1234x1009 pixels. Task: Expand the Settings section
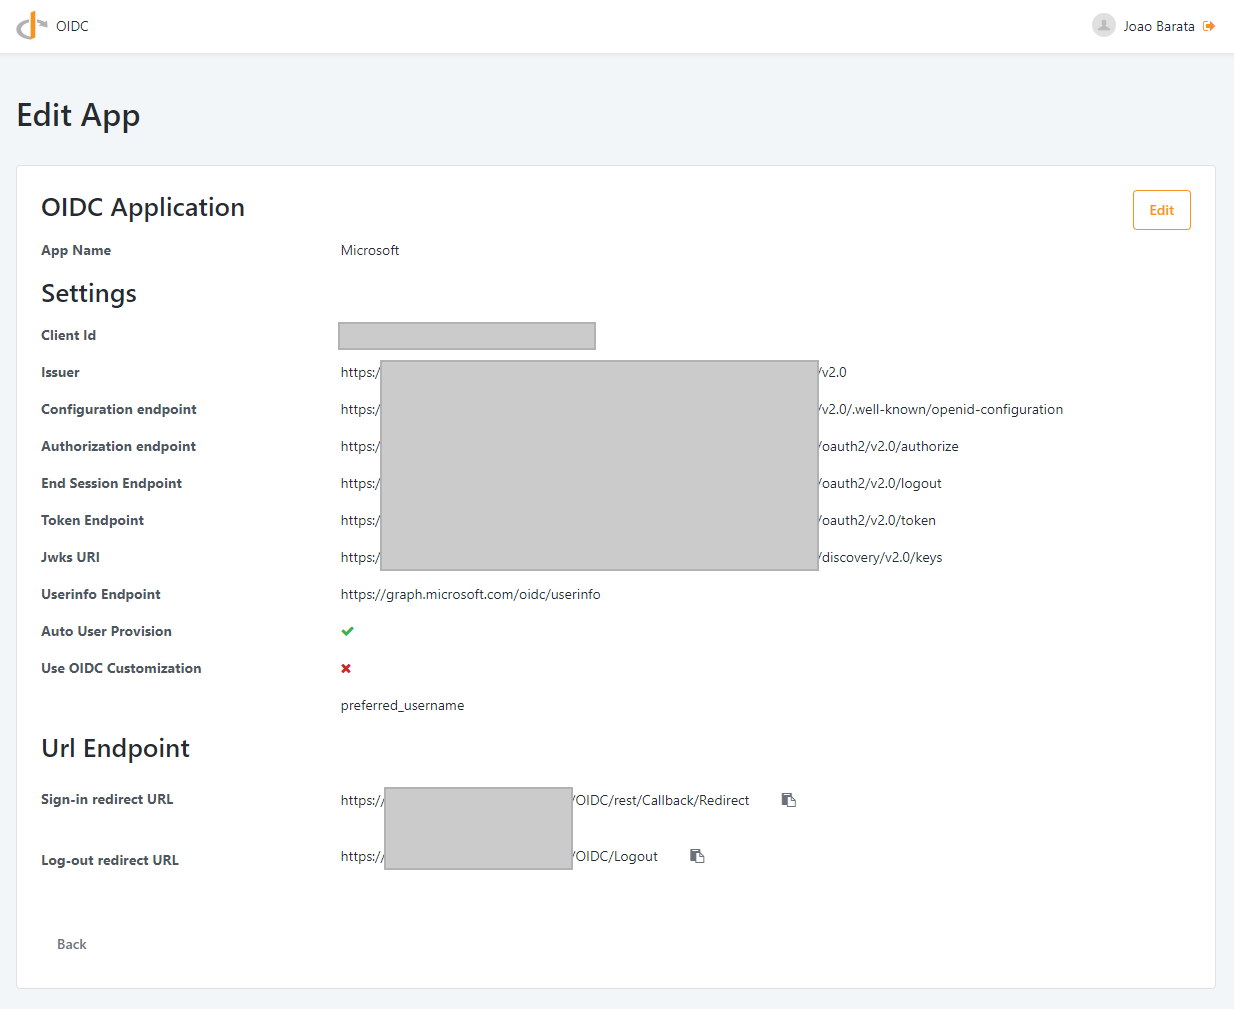click(88, 293)
